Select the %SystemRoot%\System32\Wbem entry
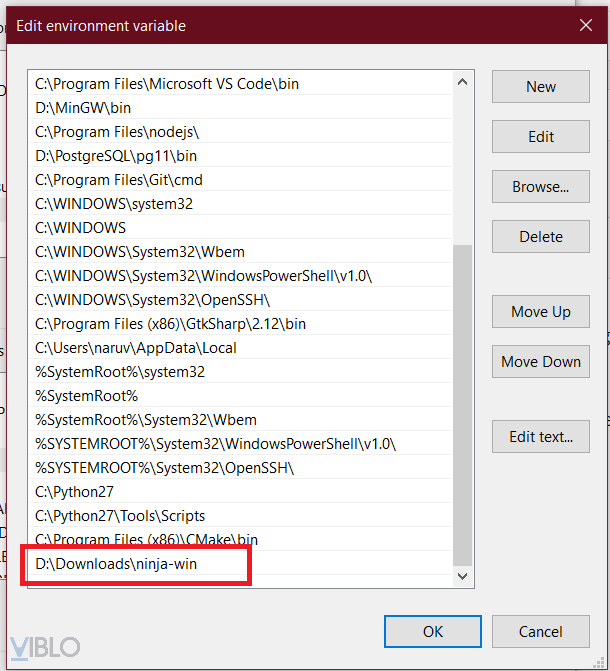 click(240, 420)
